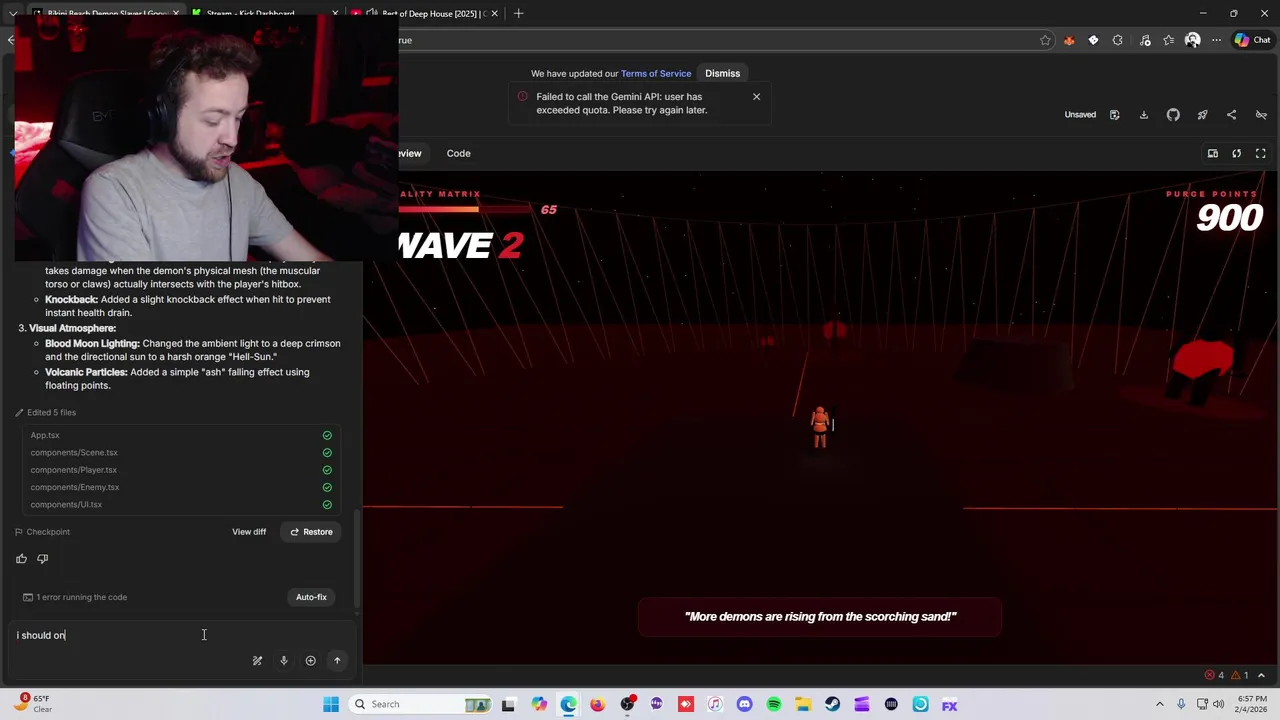Image resolution: width=1280 pixels, height=720 pixels.
Task: Open the browser three-dots settings menu
Action: [x=1216, y=40]
